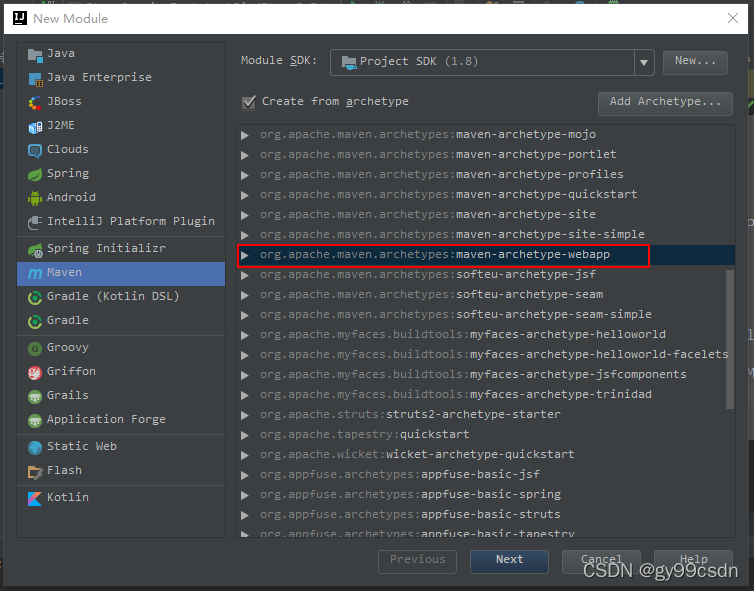Select myfaces-archetype-jsfcomponents entry

486,375
